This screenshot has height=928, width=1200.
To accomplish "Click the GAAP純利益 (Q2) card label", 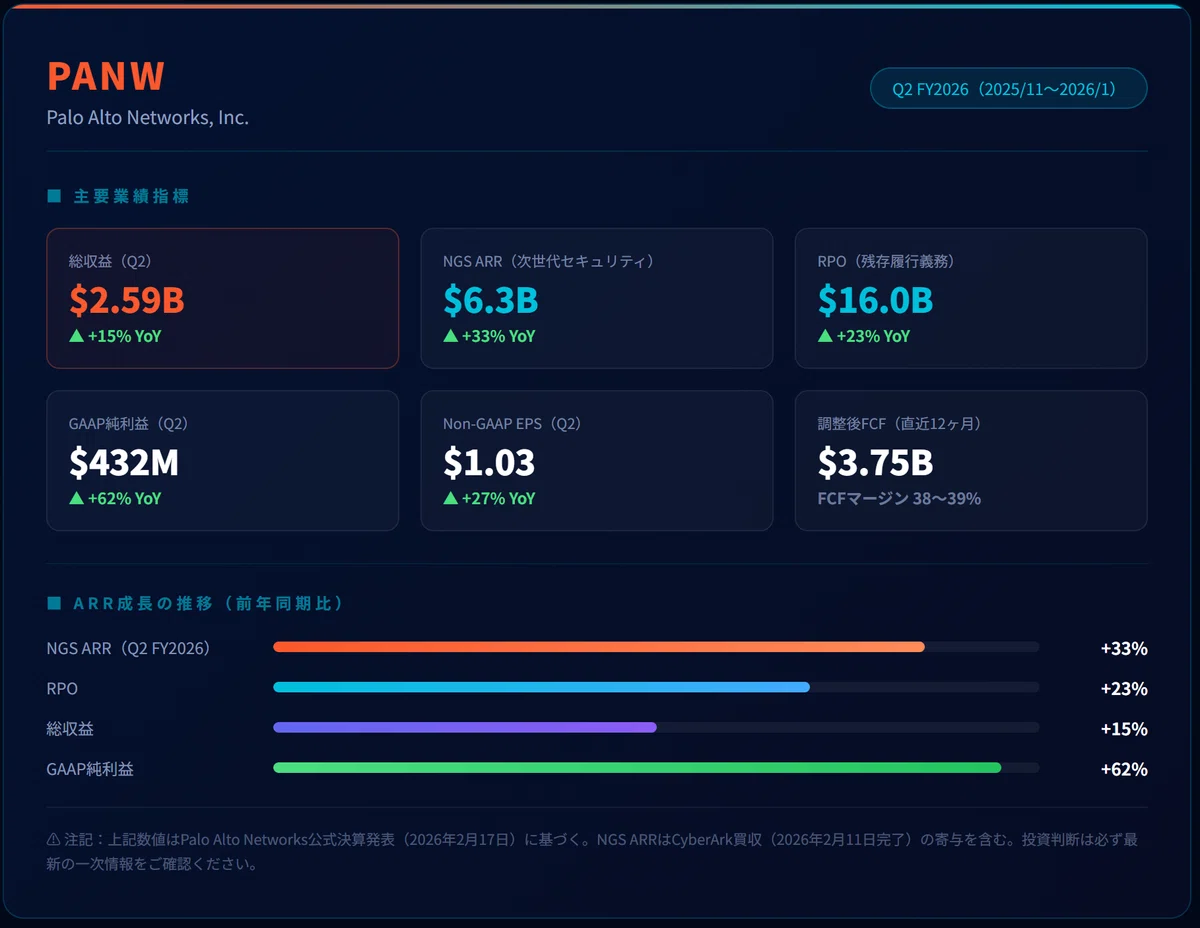I will coord(129,424).
